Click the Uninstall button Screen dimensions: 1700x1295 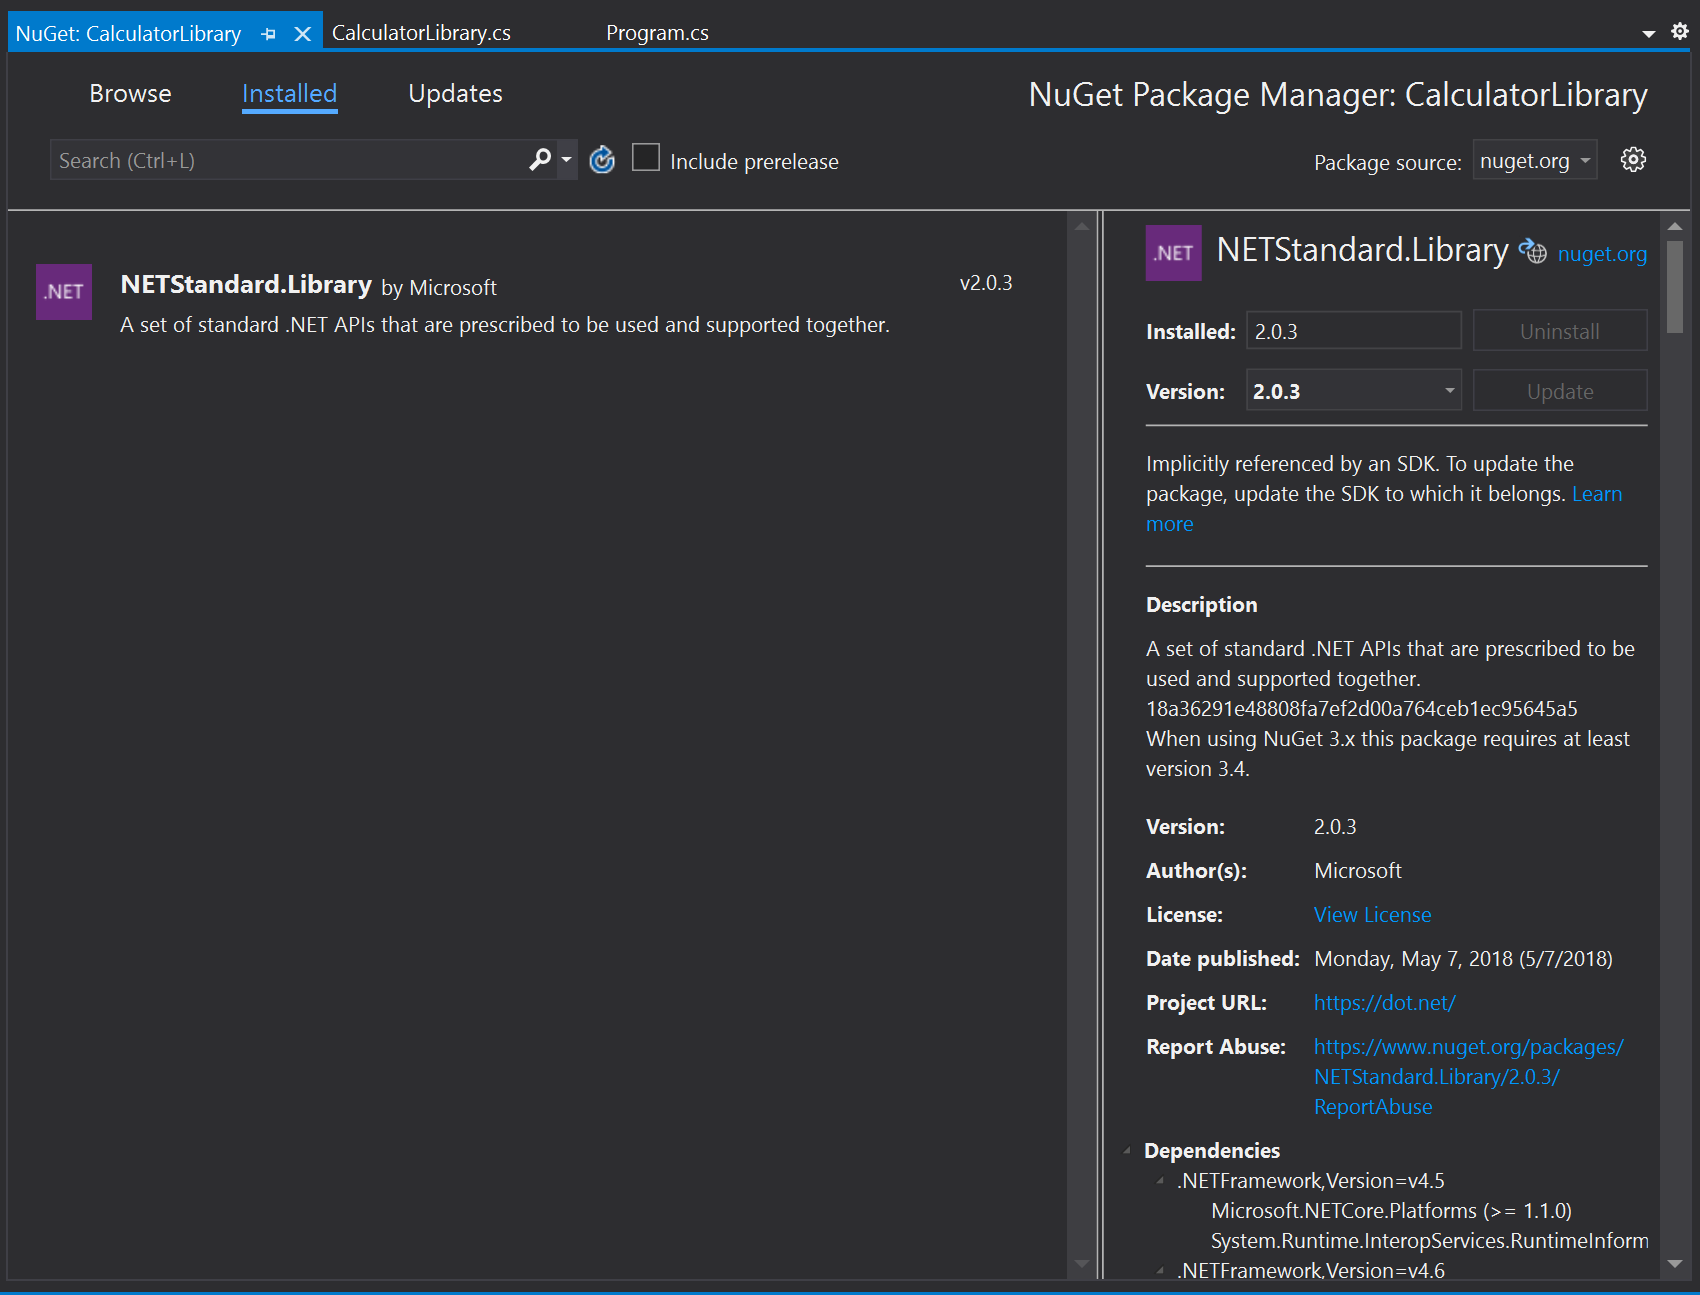pos(1559,331)
